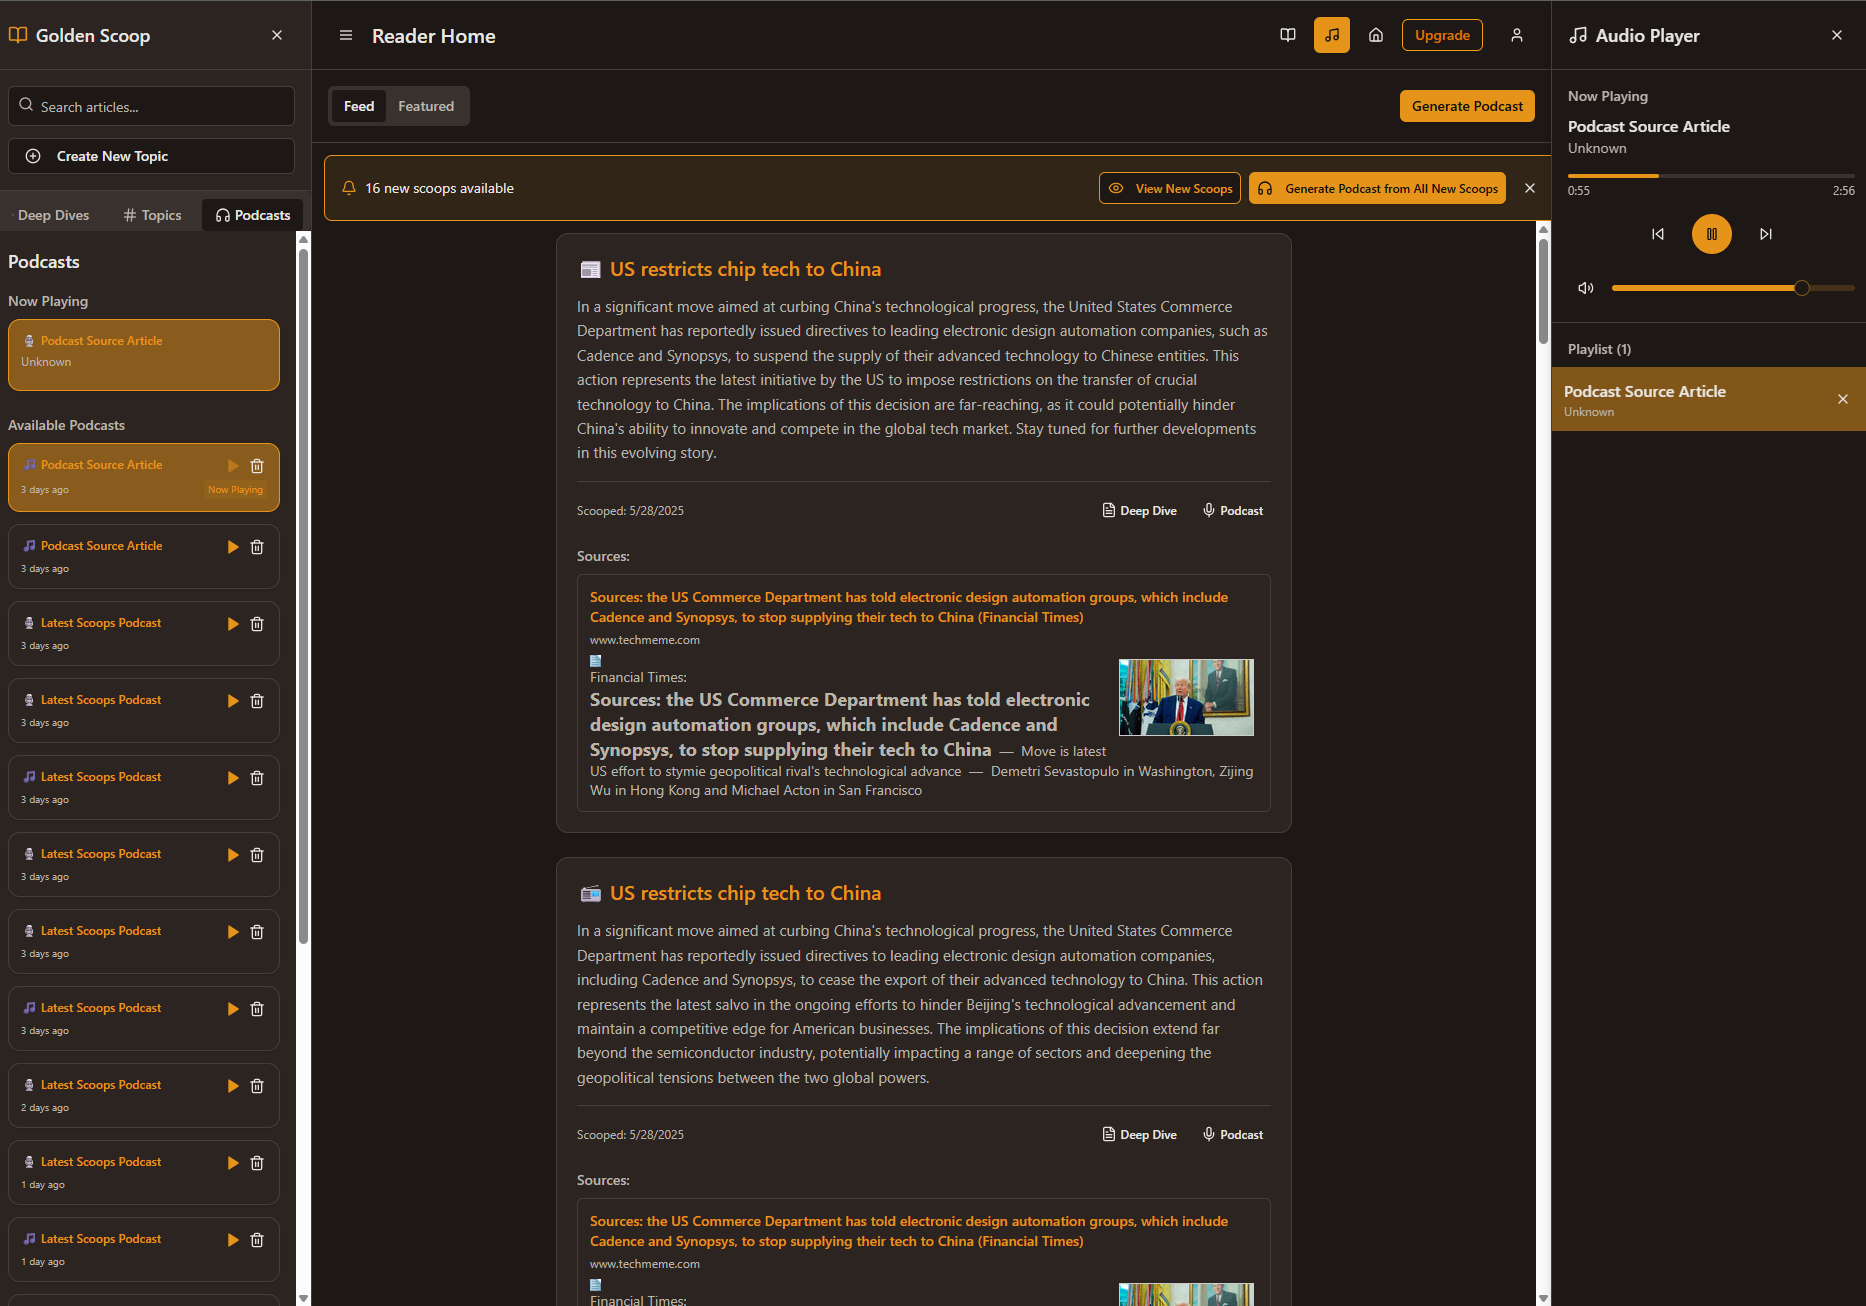Delete second Podcast Source Article entry
The height and width of the screenshot is (1306, 1866).
tap(257, 547)
